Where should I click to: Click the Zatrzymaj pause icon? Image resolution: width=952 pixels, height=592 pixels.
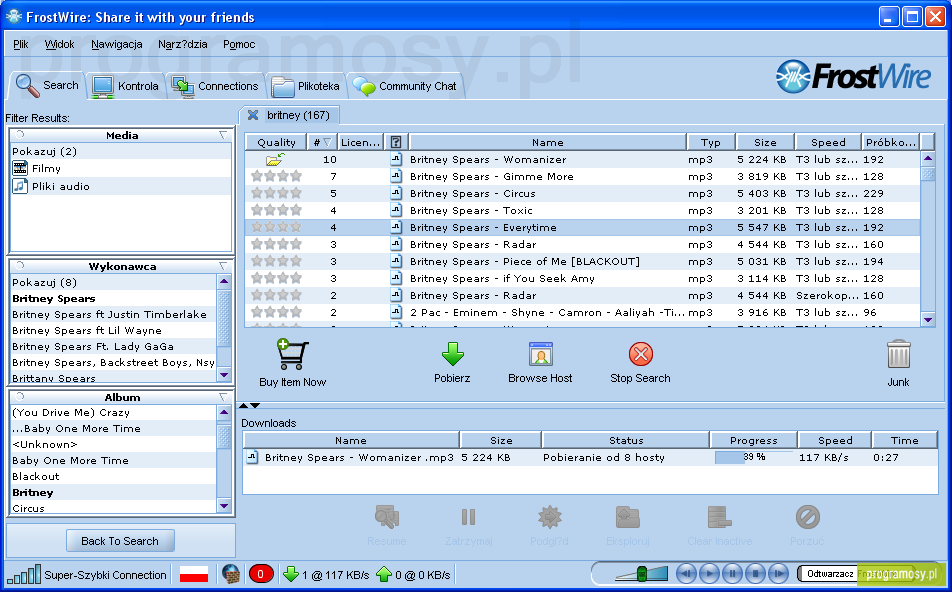click(468, 517)
